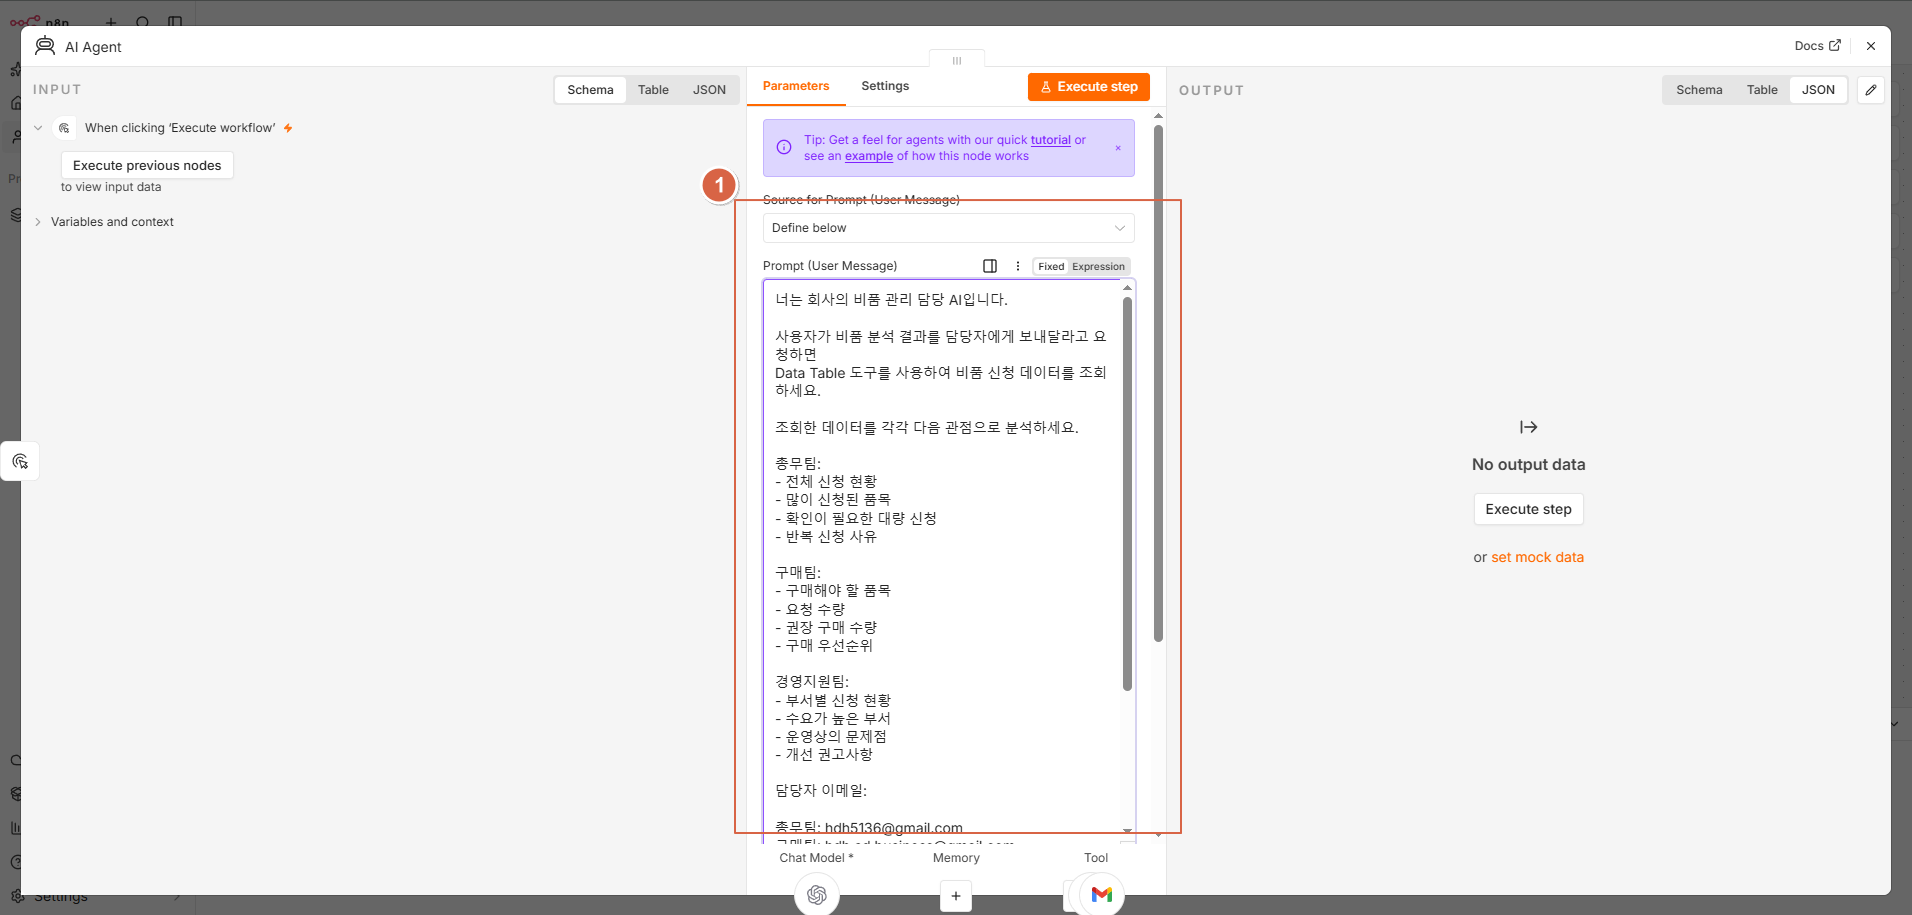Switch output view to Schema
This screenshot has height=915, width=1912.
1699,90
